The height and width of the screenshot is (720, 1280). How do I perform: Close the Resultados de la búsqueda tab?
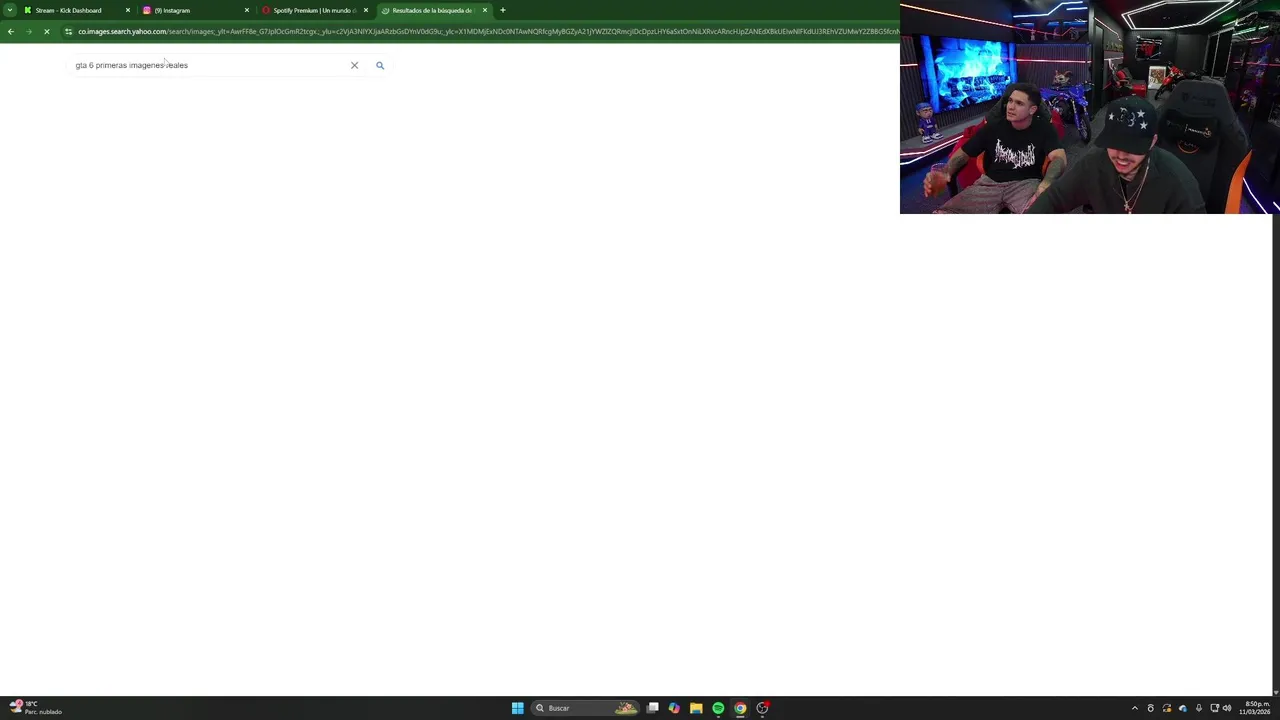[485, 10]
